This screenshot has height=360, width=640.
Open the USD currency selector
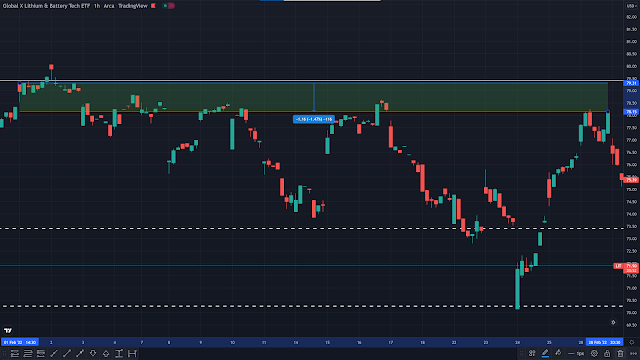(631, 6)
